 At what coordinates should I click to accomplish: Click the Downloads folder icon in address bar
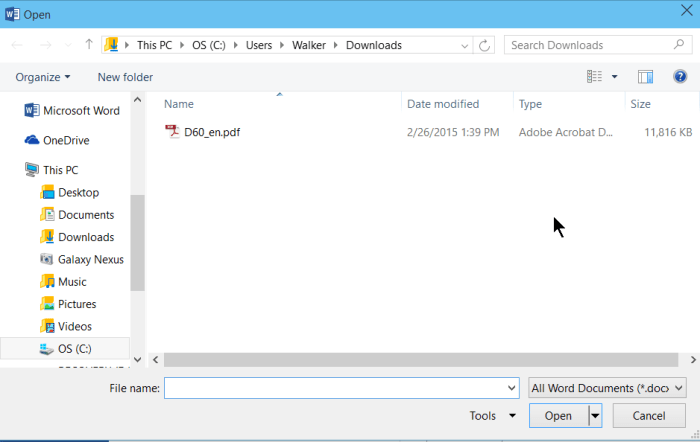point(111,45)
